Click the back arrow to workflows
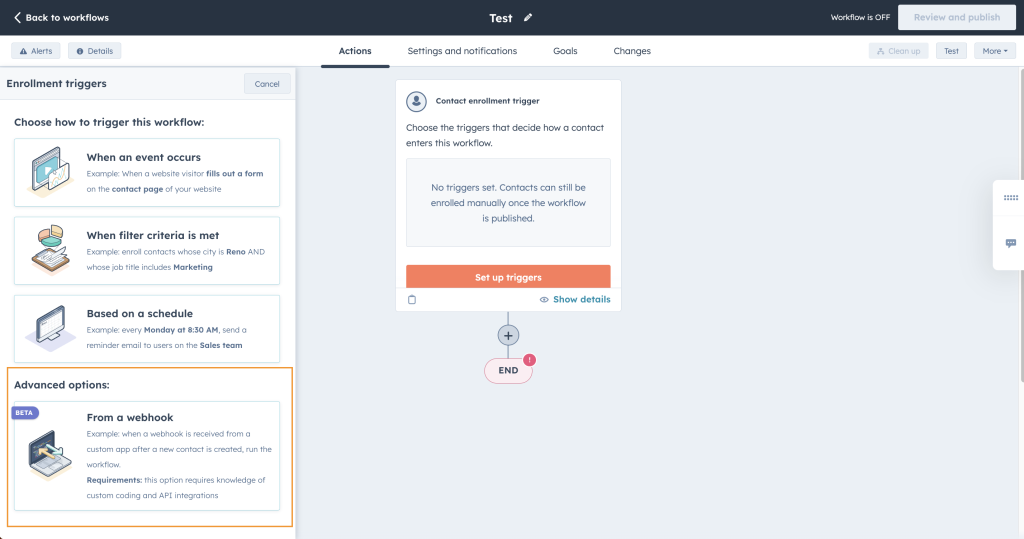This screenshot has width=1024, height=539. [18, 17]
